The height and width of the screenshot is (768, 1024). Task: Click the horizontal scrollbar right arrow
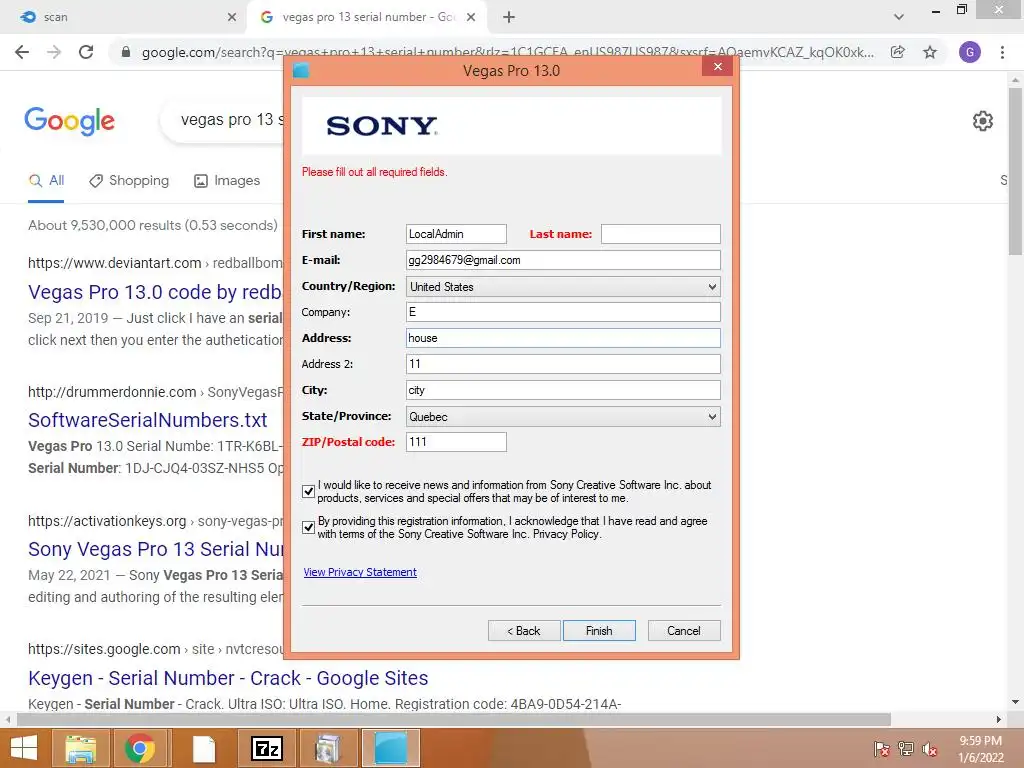(x=999, y=719)
